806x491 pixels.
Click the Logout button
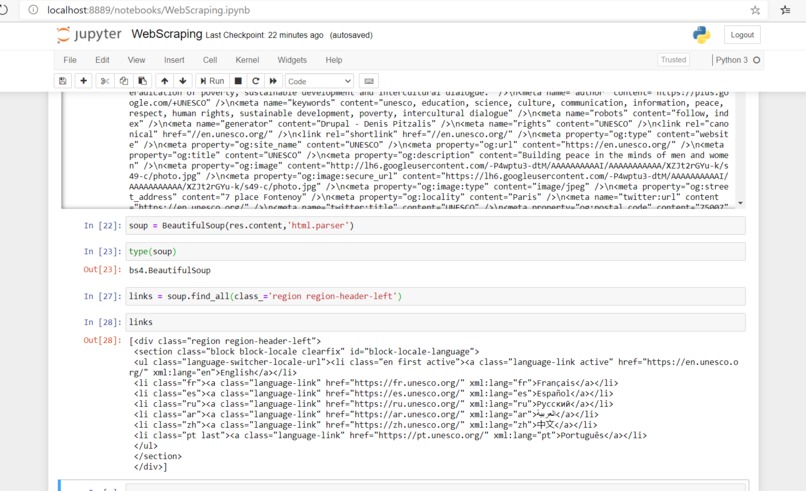[742, 35]
